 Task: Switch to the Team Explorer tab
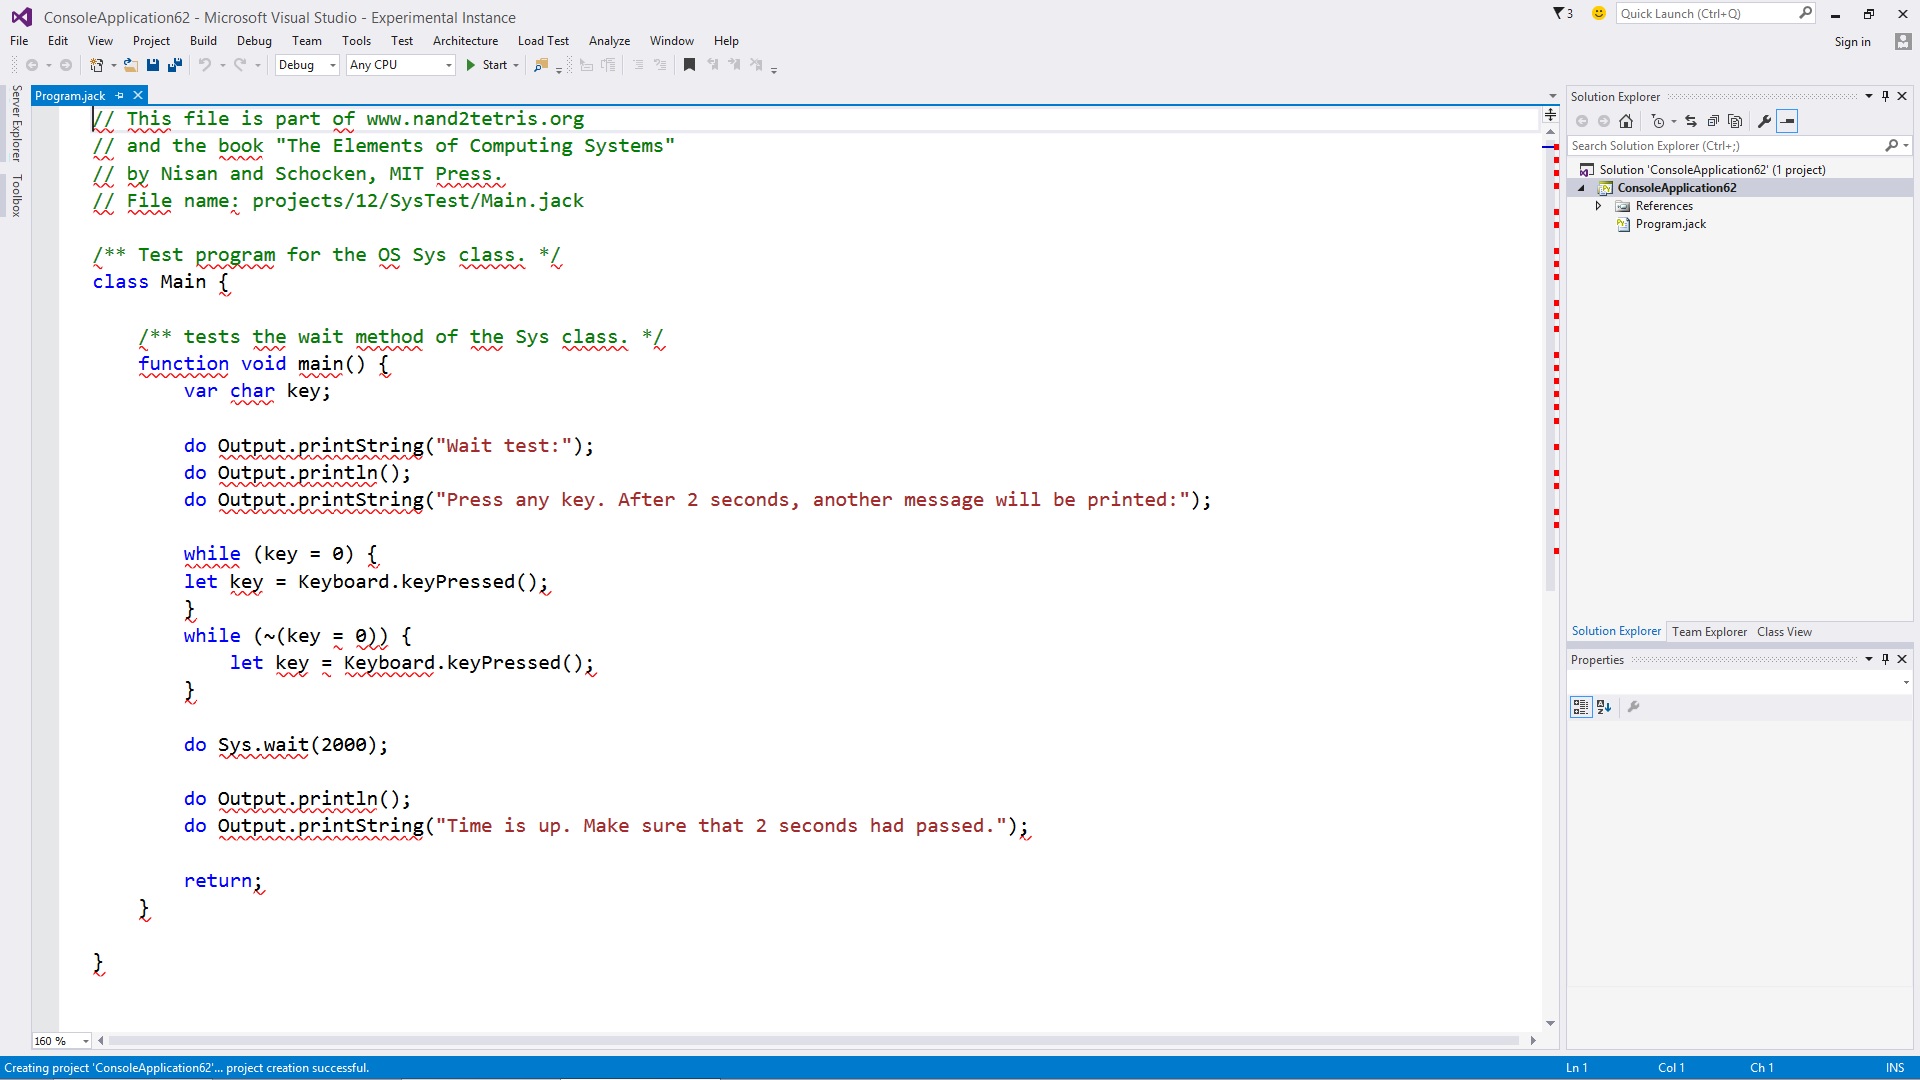(1709, 632)
